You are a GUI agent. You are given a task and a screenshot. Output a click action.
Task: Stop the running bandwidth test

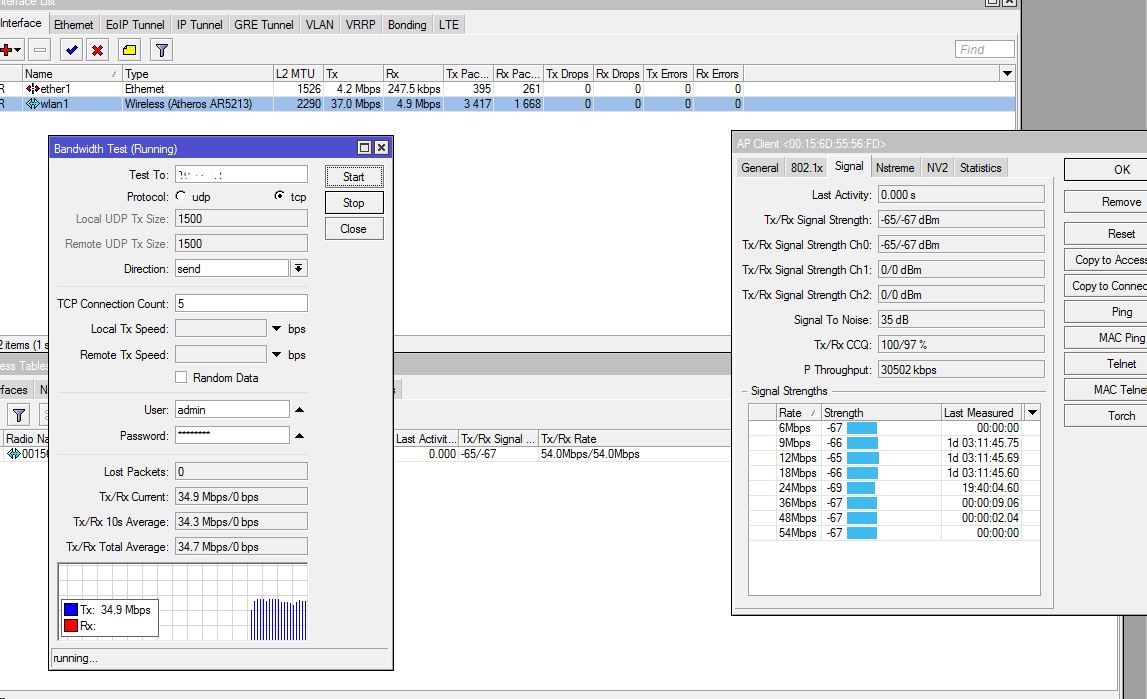coord(353,203)
